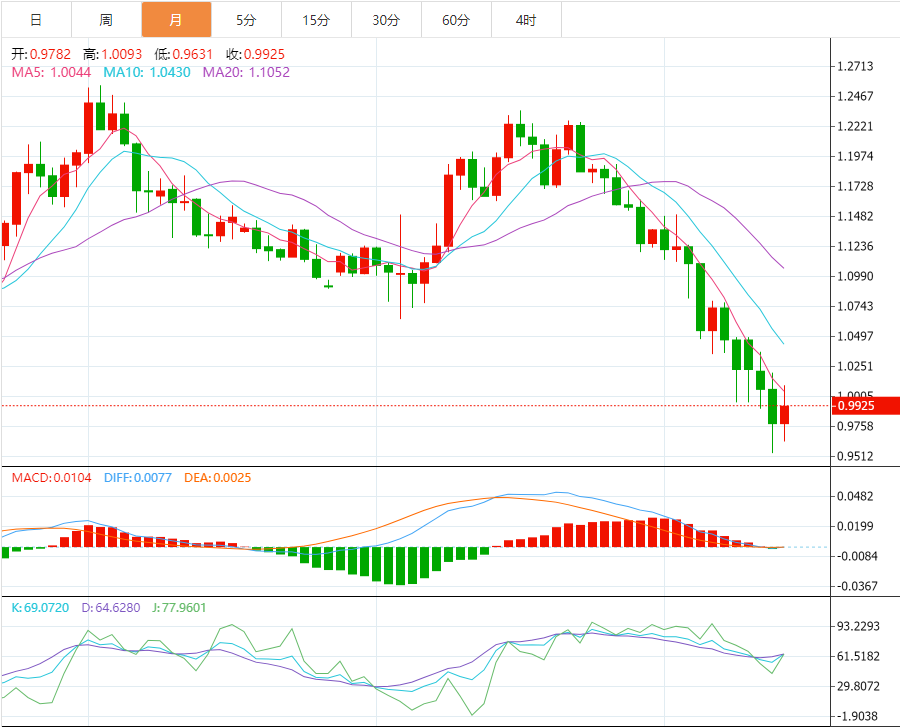Click the MA20 indicator label
This screenshot has width=900, height=727.
[x=246, y=72]
